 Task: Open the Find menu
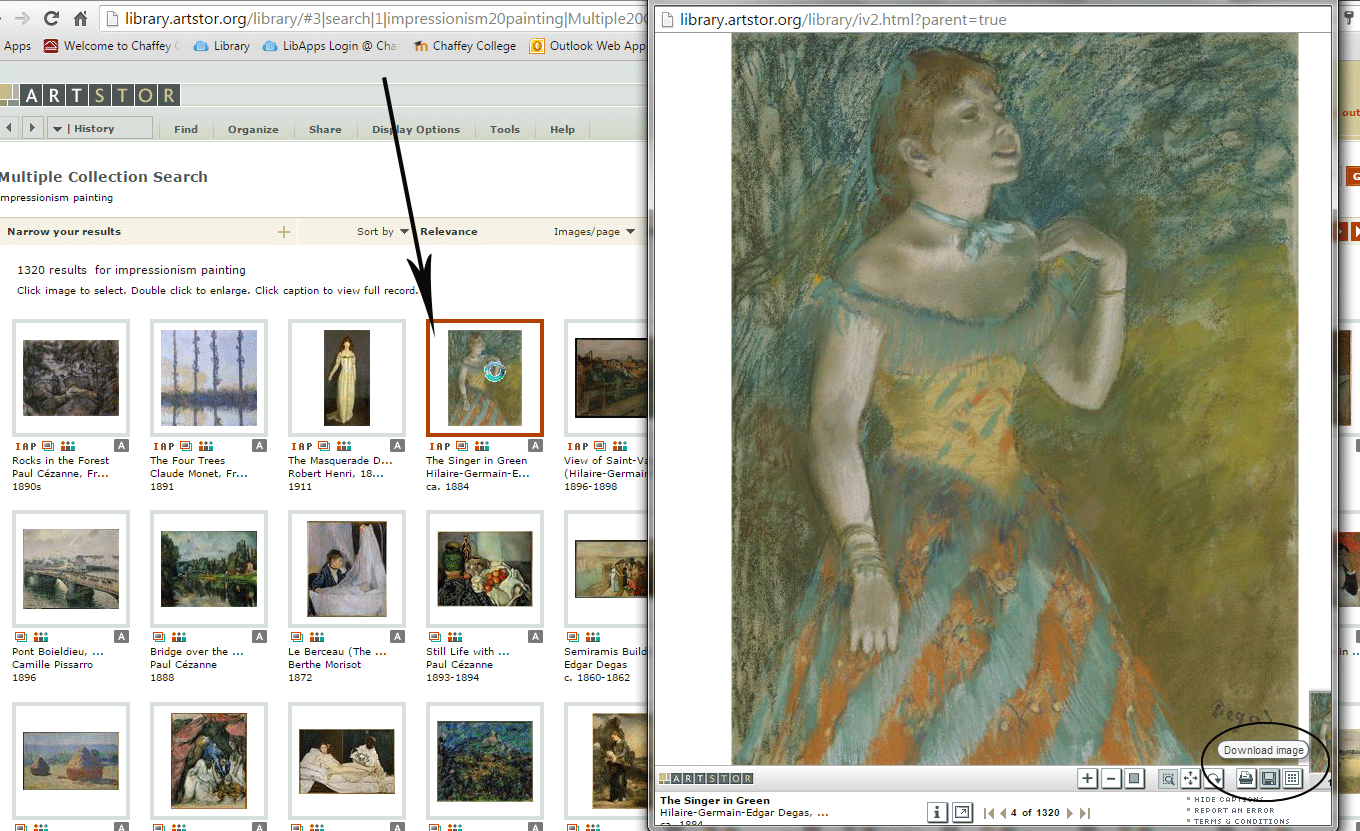pos(186,129)
